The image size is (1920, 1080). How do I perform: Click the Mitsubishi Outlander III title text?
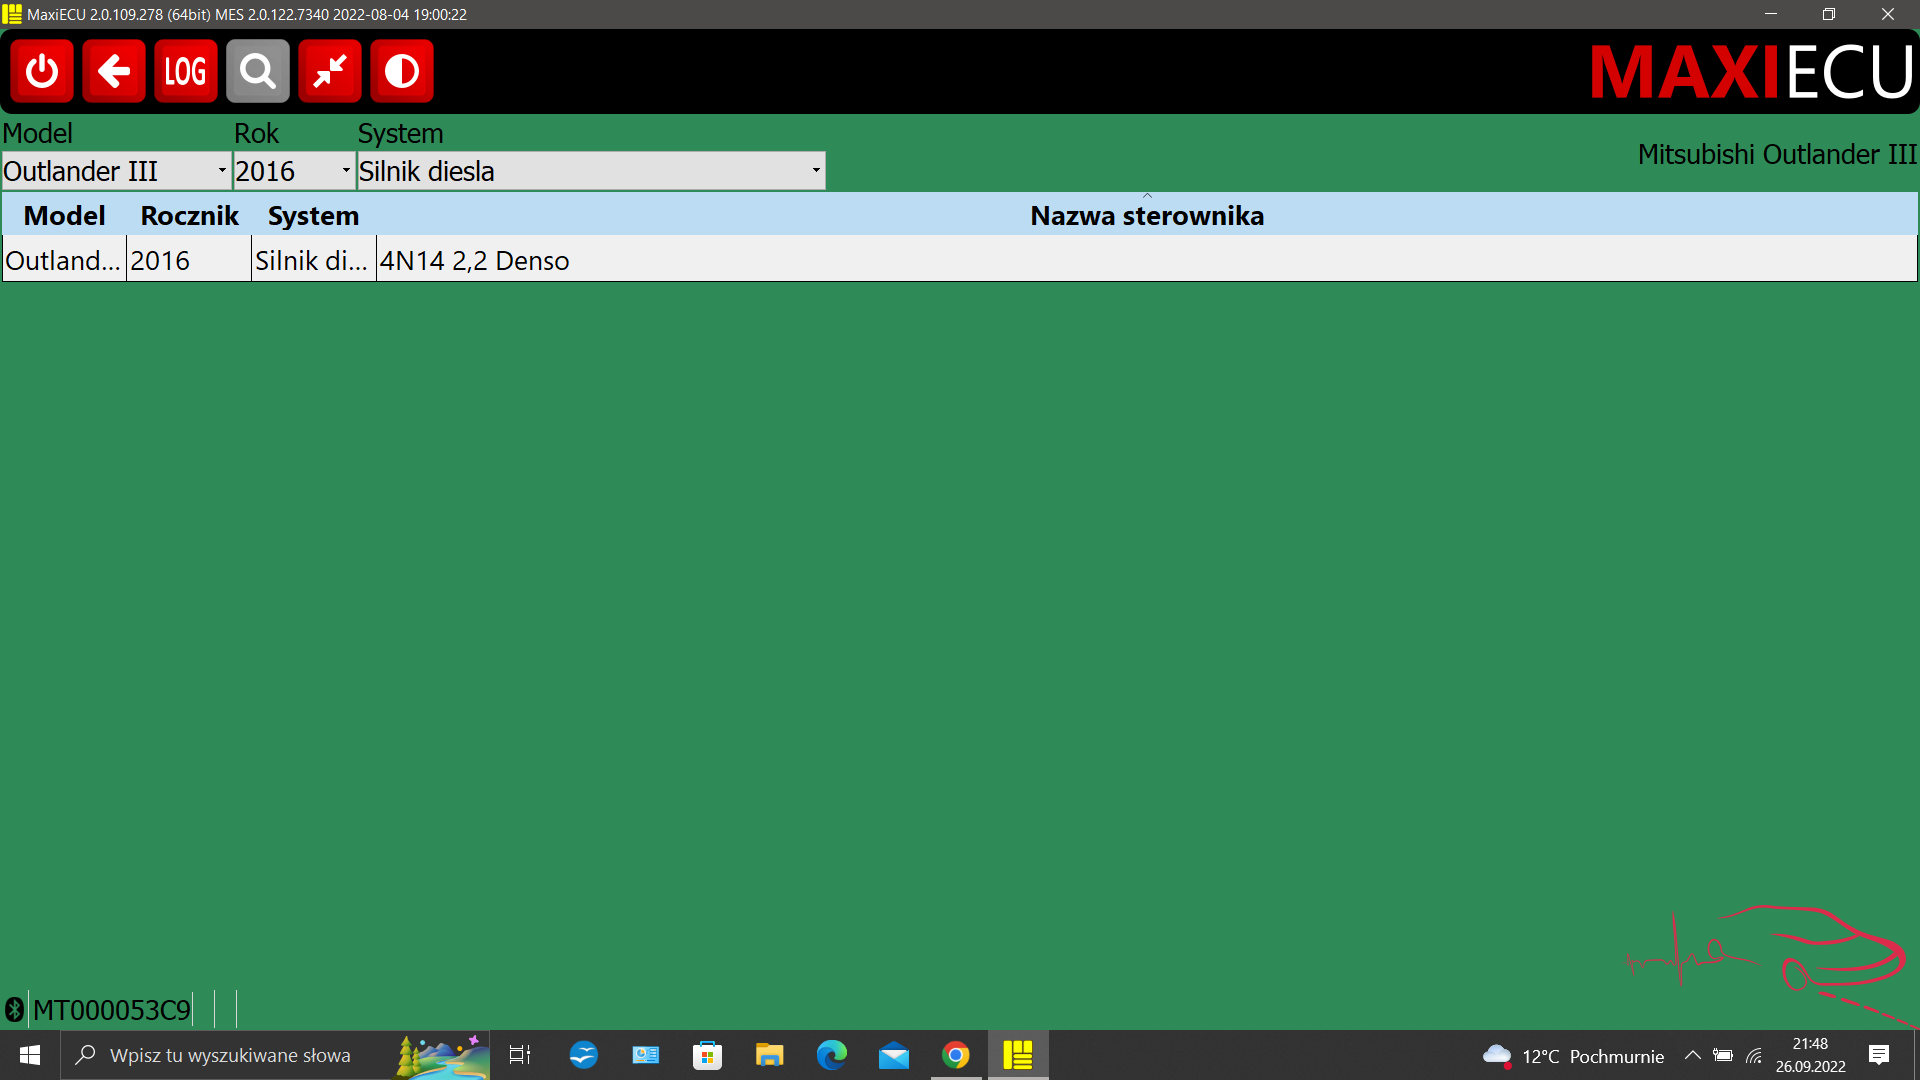coord(1777,154)
